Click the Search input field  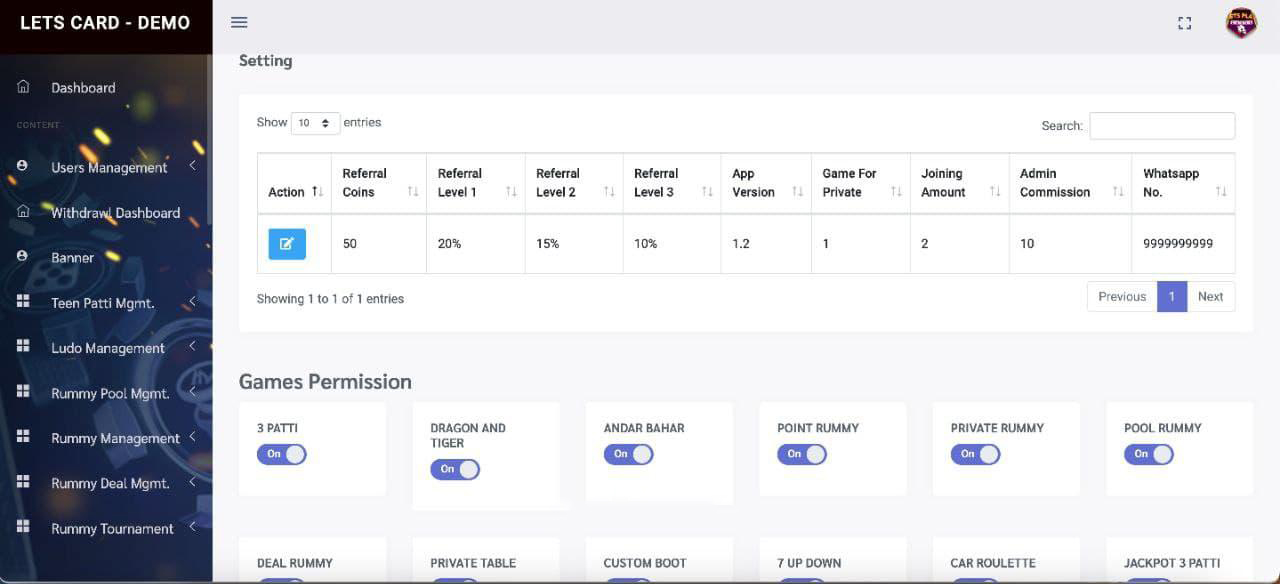click(1161, 126)
